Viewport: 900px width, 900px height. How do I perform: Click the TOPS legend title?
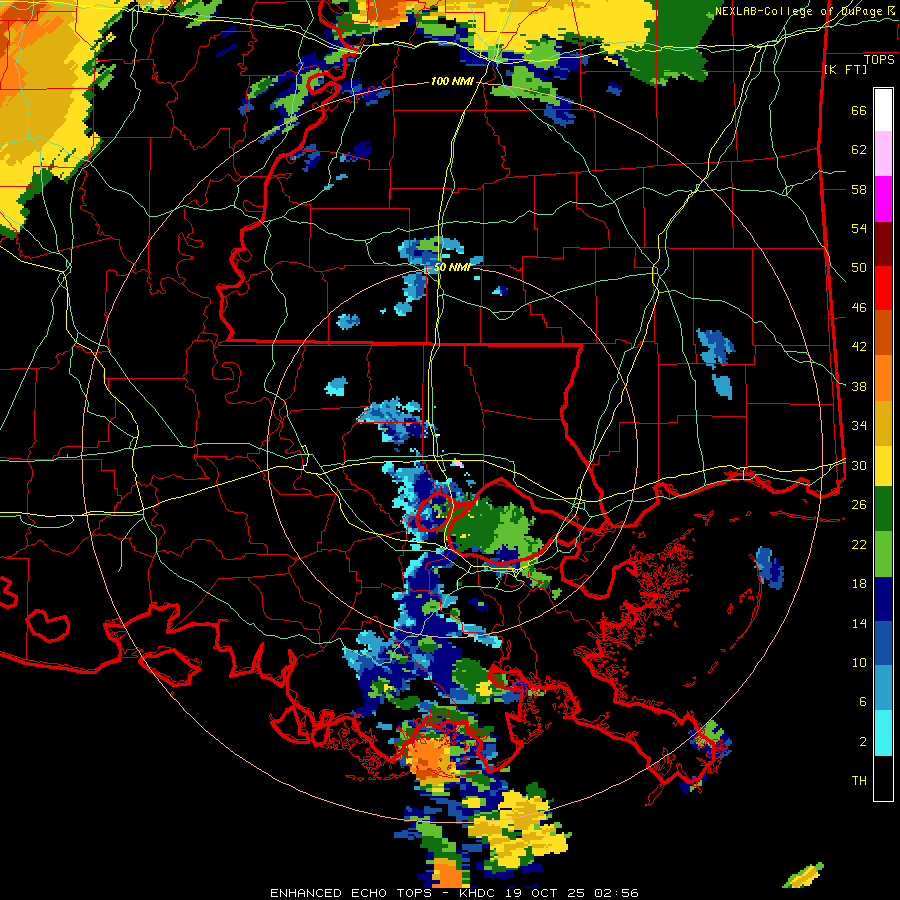[879, 60]
